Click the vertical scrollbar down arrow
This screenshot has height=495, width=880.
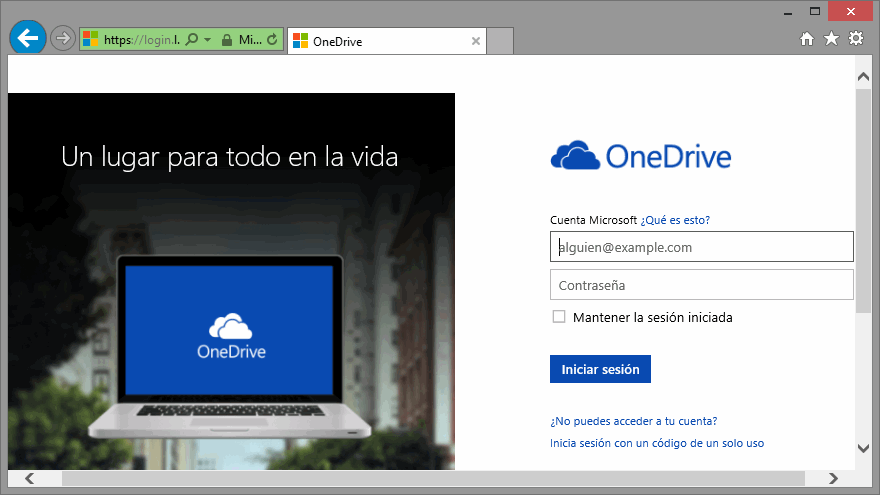tap(863, 449)
